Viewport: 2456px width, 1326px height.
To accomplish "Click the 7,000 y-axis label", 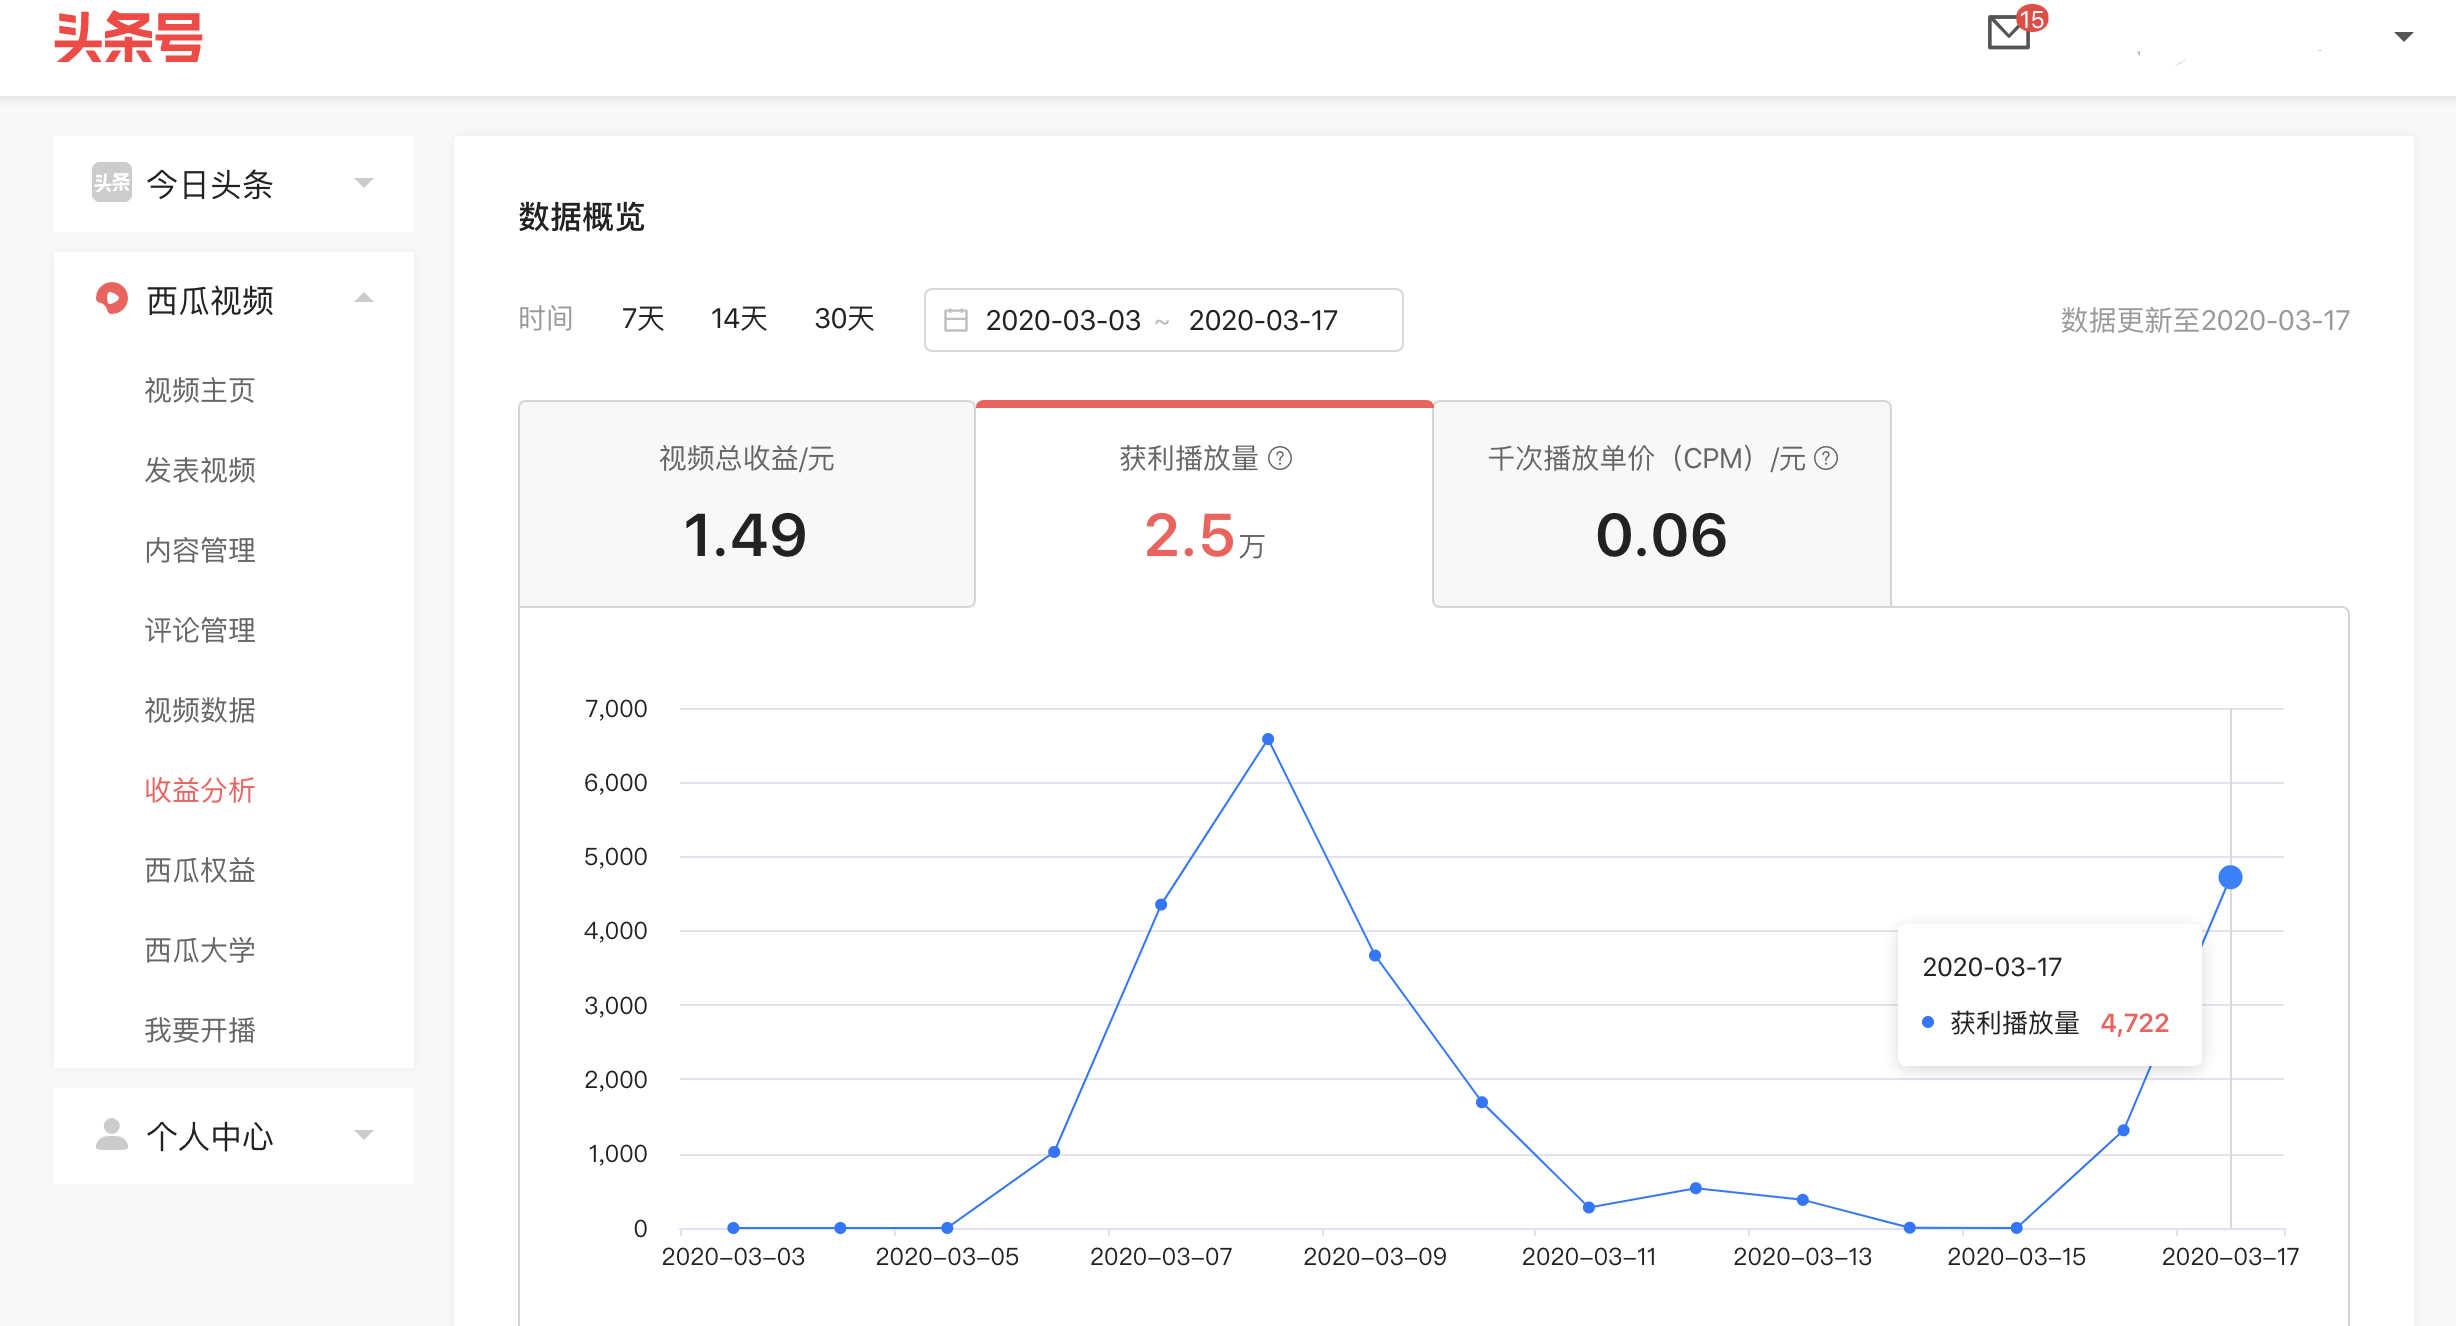I will click(616, 709).
